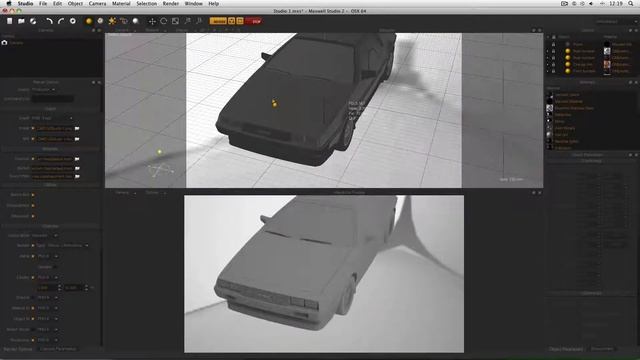
Task: Select the Move tool crossed-arrows icon
Action: pos(152,21)
